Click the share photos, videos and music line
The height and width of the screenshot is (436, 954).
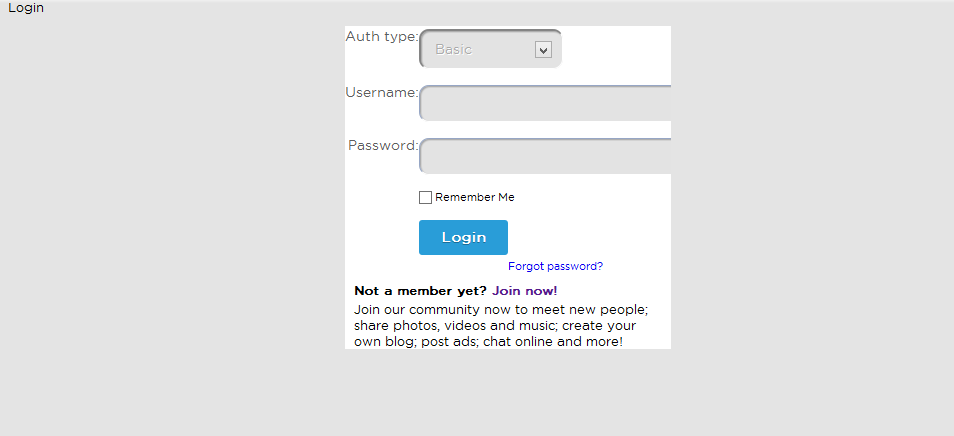tap(495, 325)
